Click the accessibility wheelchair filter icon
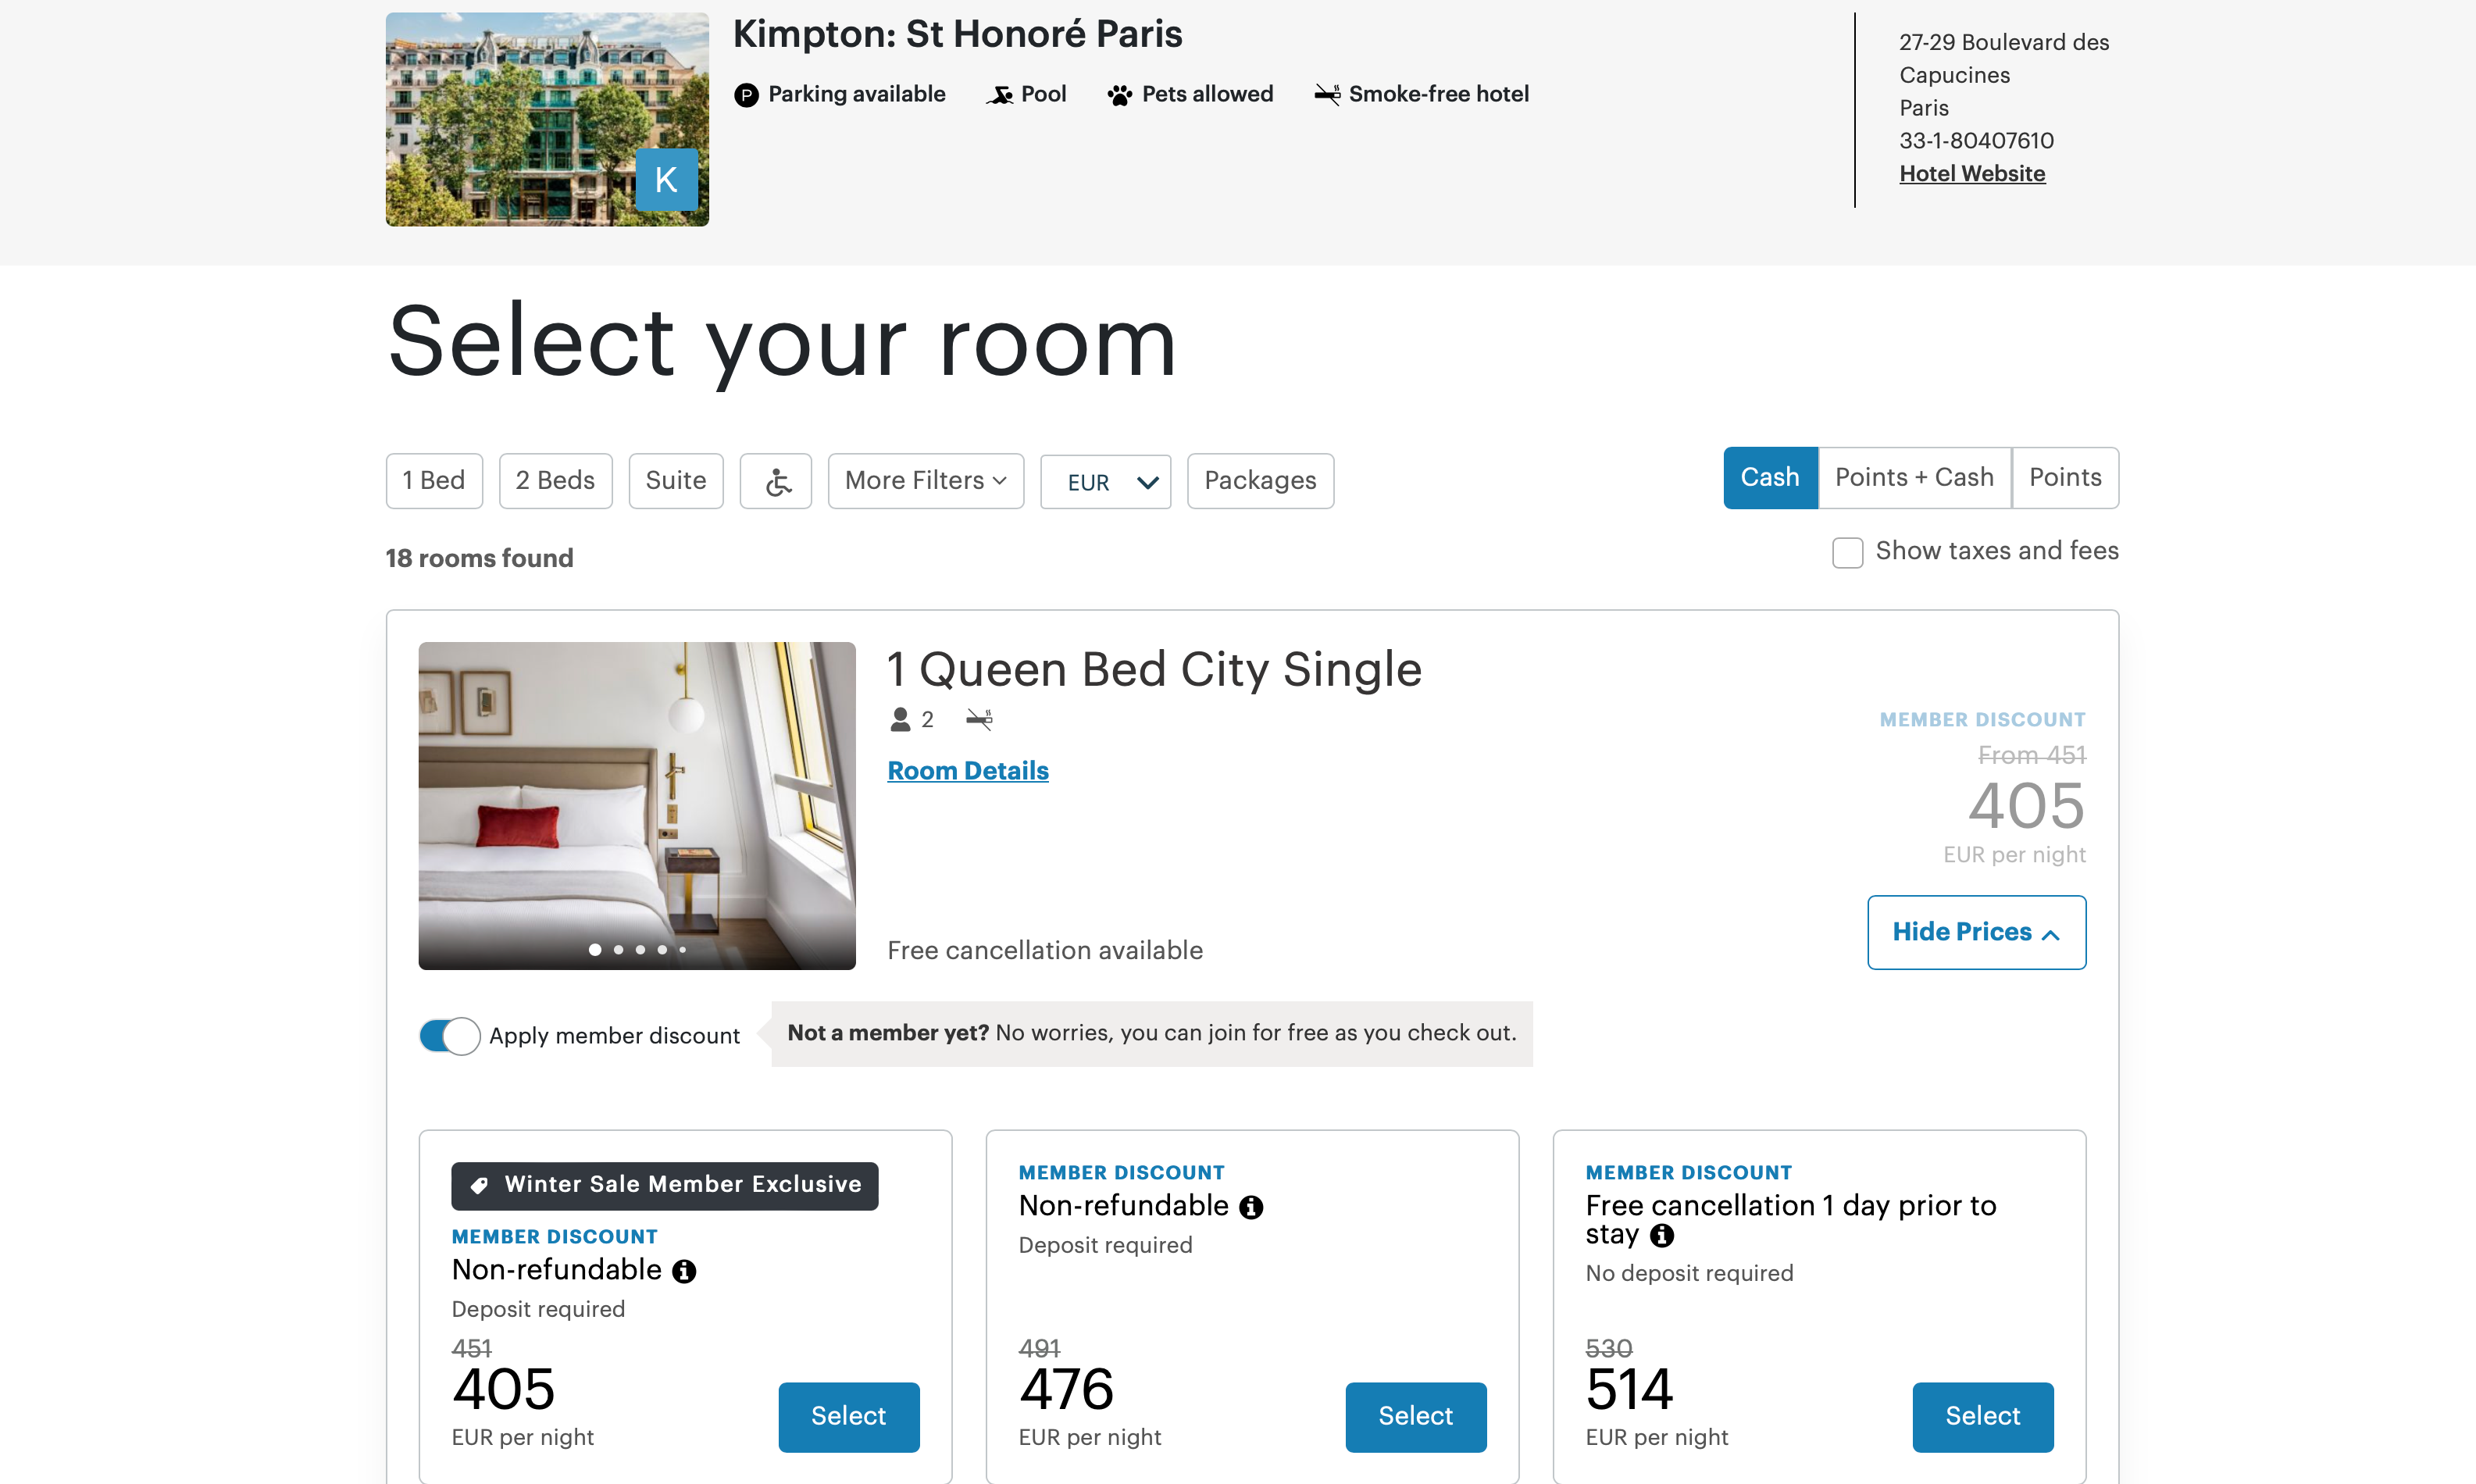Screen dimensions: 2476x1484 (776, 481)
